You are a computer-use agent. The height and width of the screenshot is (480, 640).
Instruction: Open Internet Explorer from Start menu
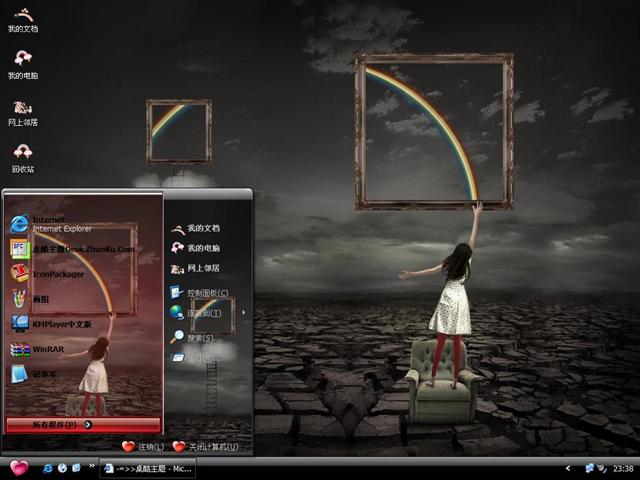point(48,224)
